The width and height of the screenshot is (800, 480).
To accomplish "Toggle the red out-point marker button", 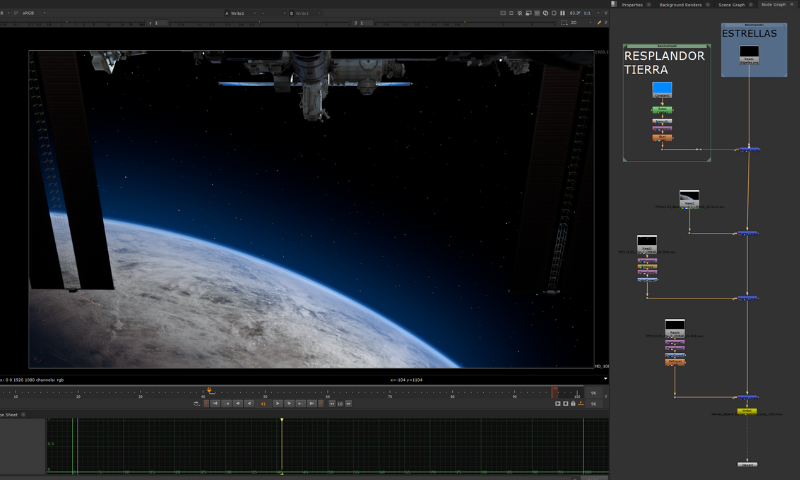I will (x=321, y=403).
